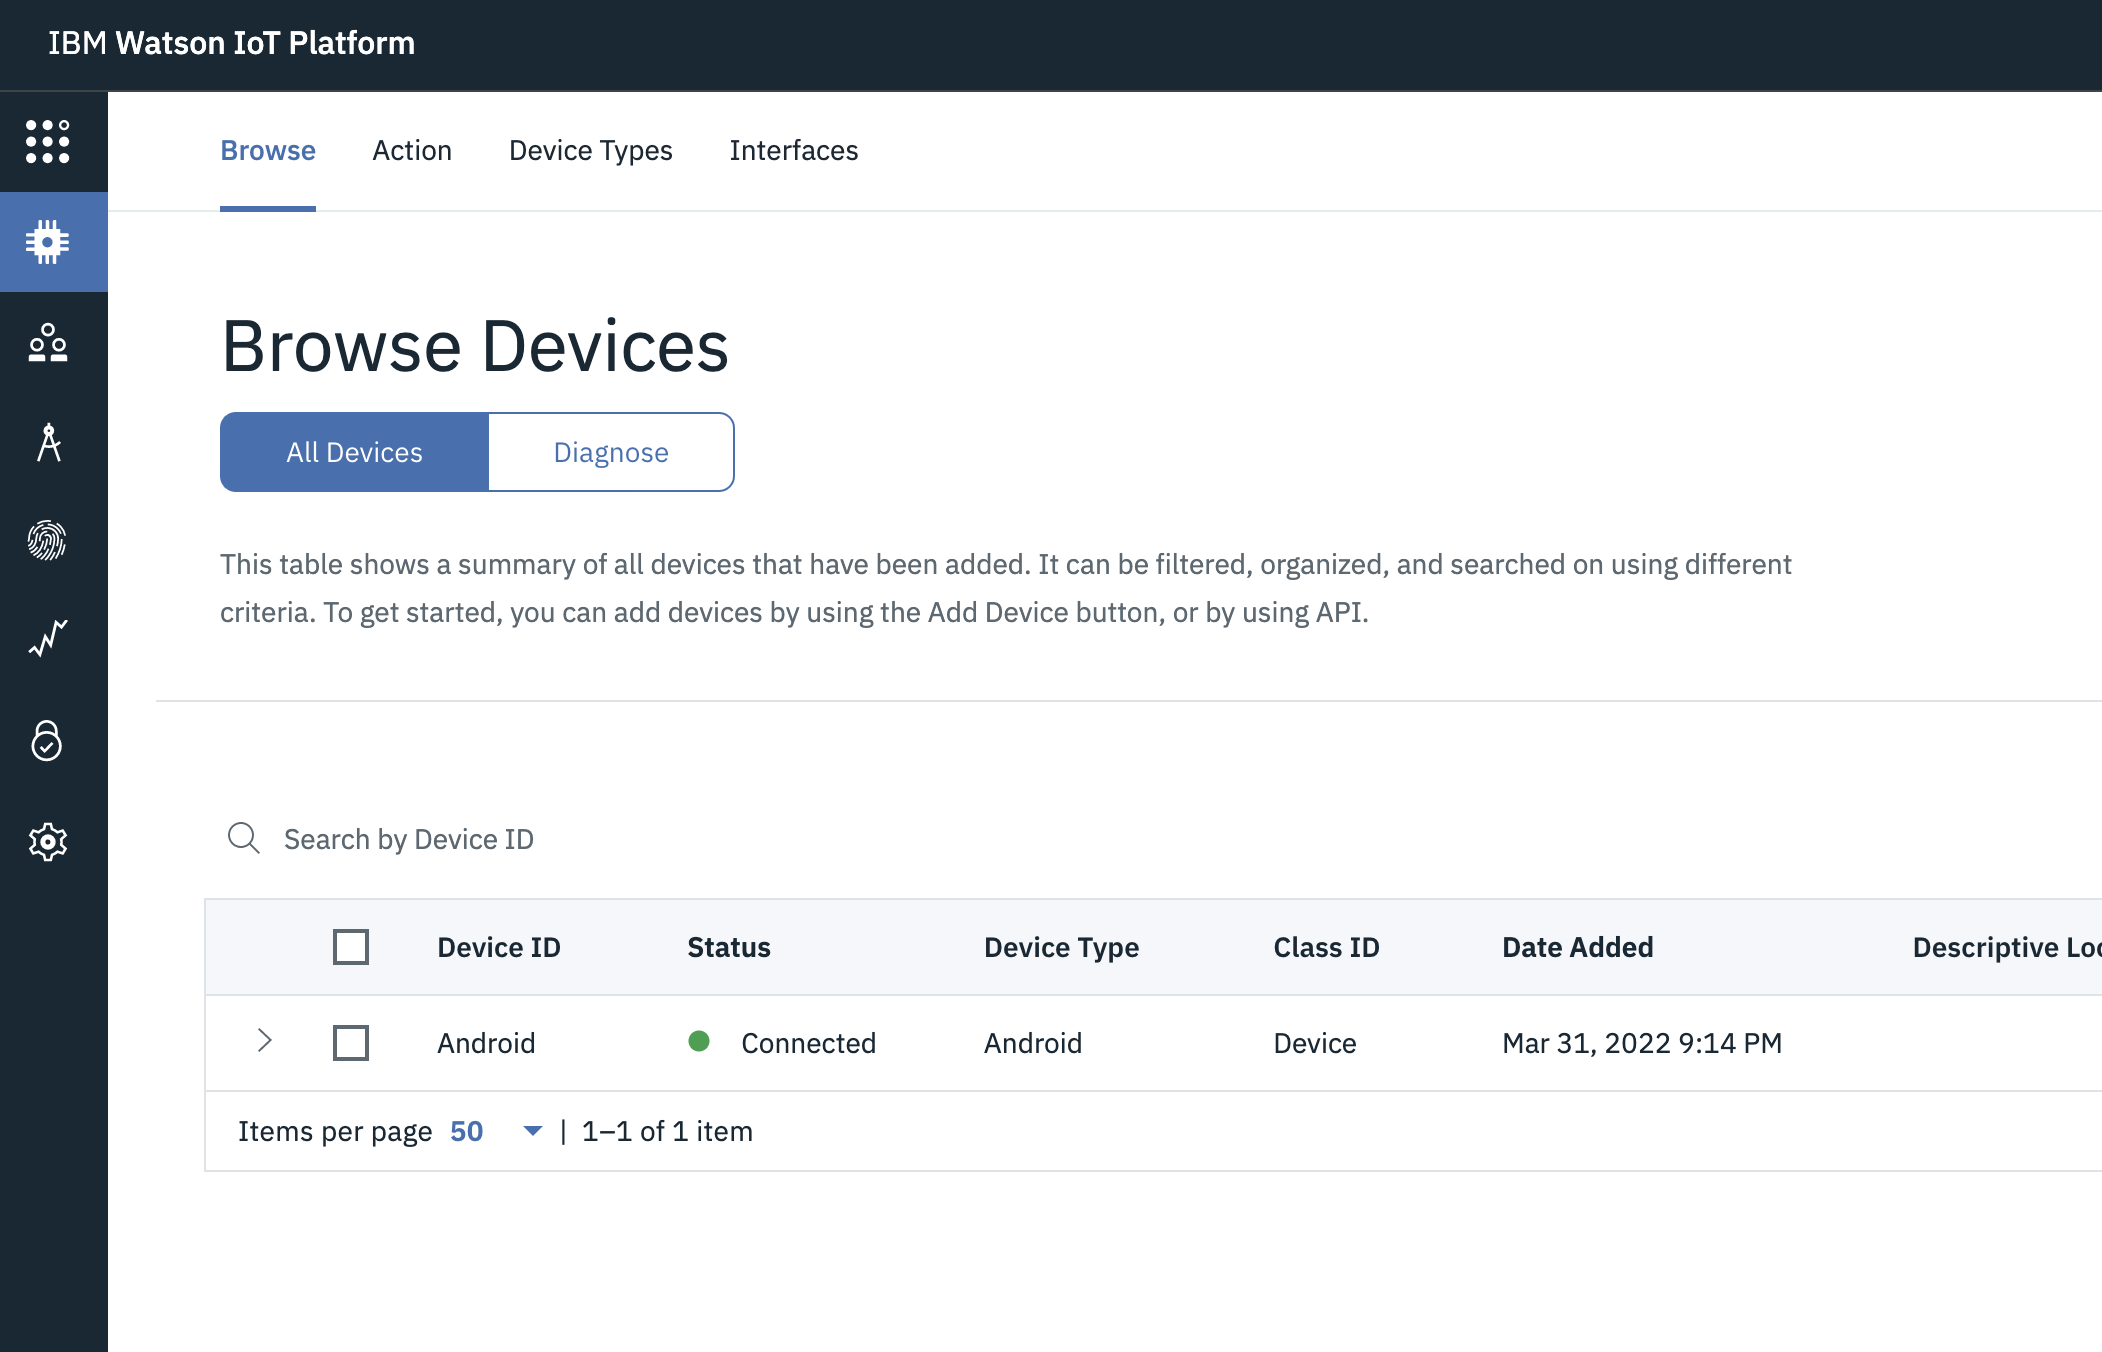2102x1352 pixels.
Task: Switch view to Diagnose
Action: point(610,451)
